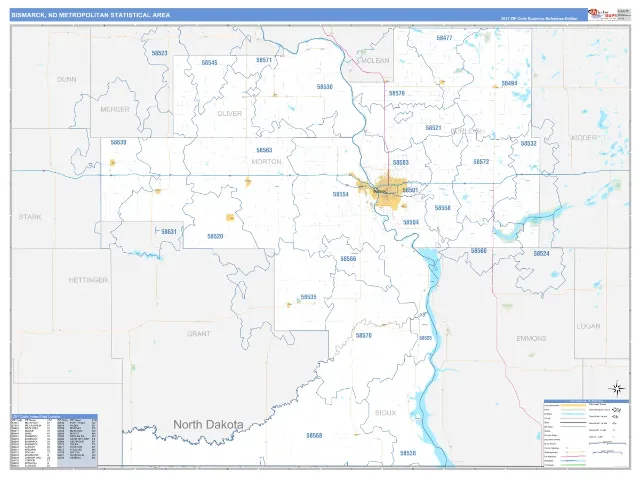Click ZIP code label 58535
Image resolution: width=640 pixels, height=480 pixels.
[x=308, y=297]
